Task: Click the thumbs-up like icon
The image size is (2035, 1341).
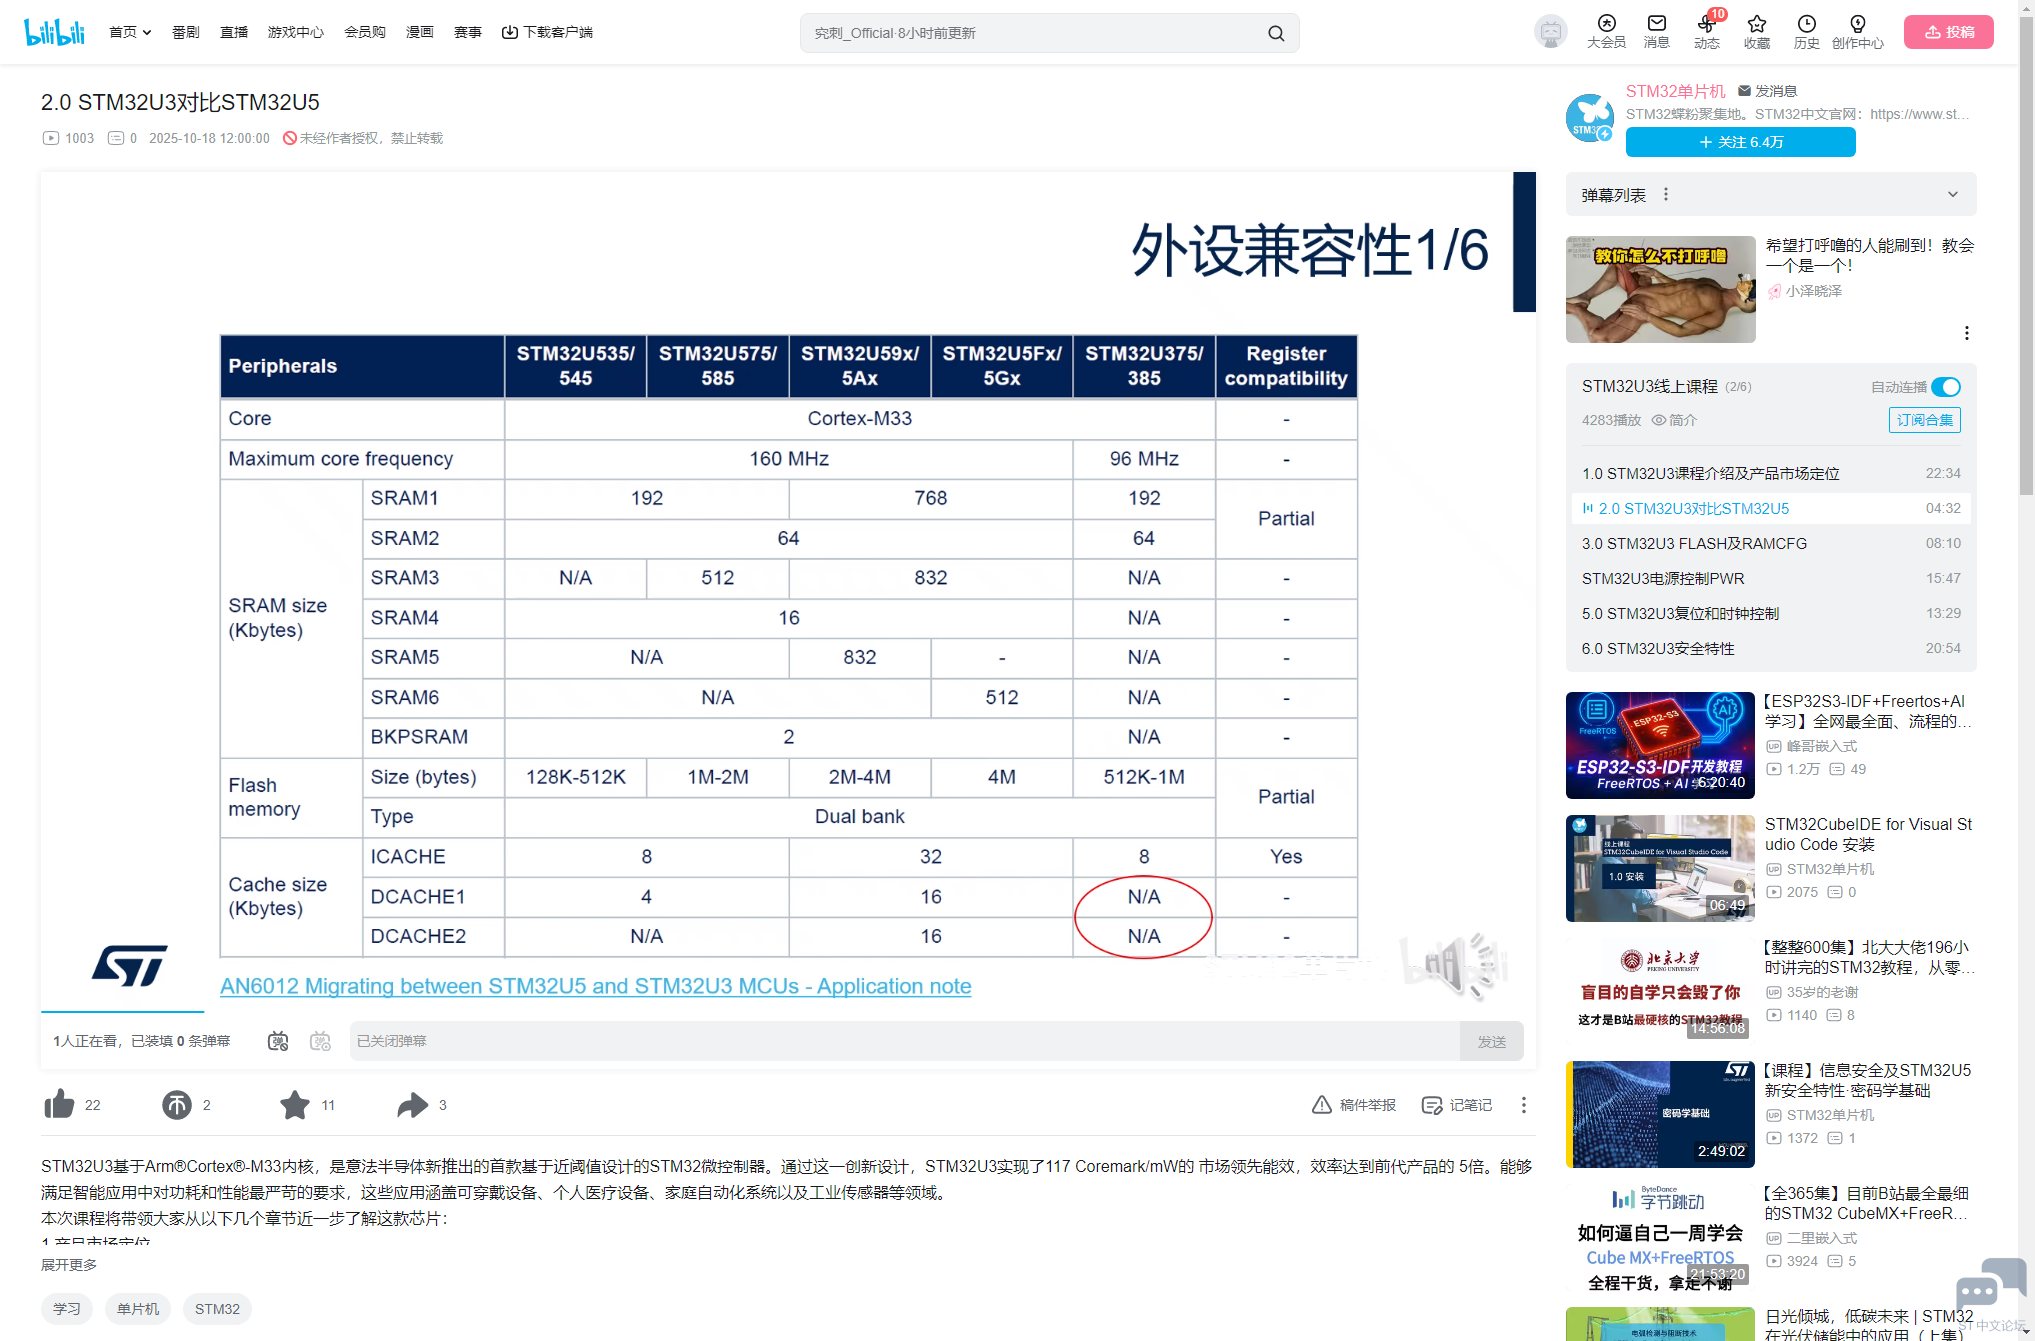Action: tap(59, 1104)
